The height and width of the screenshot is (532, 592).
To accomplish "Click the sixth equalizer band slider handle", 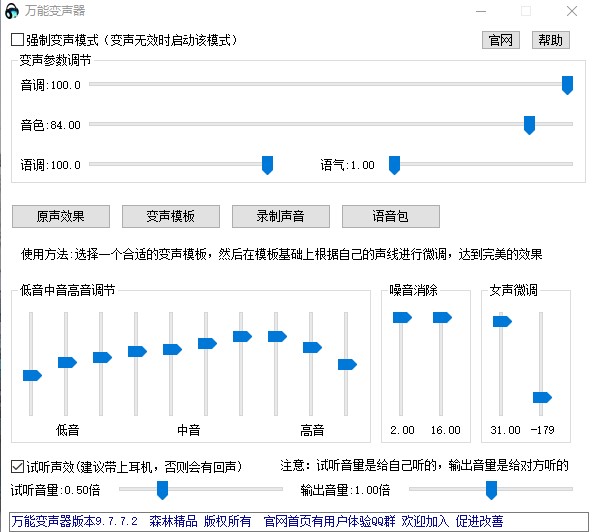I will click(207, 343).
